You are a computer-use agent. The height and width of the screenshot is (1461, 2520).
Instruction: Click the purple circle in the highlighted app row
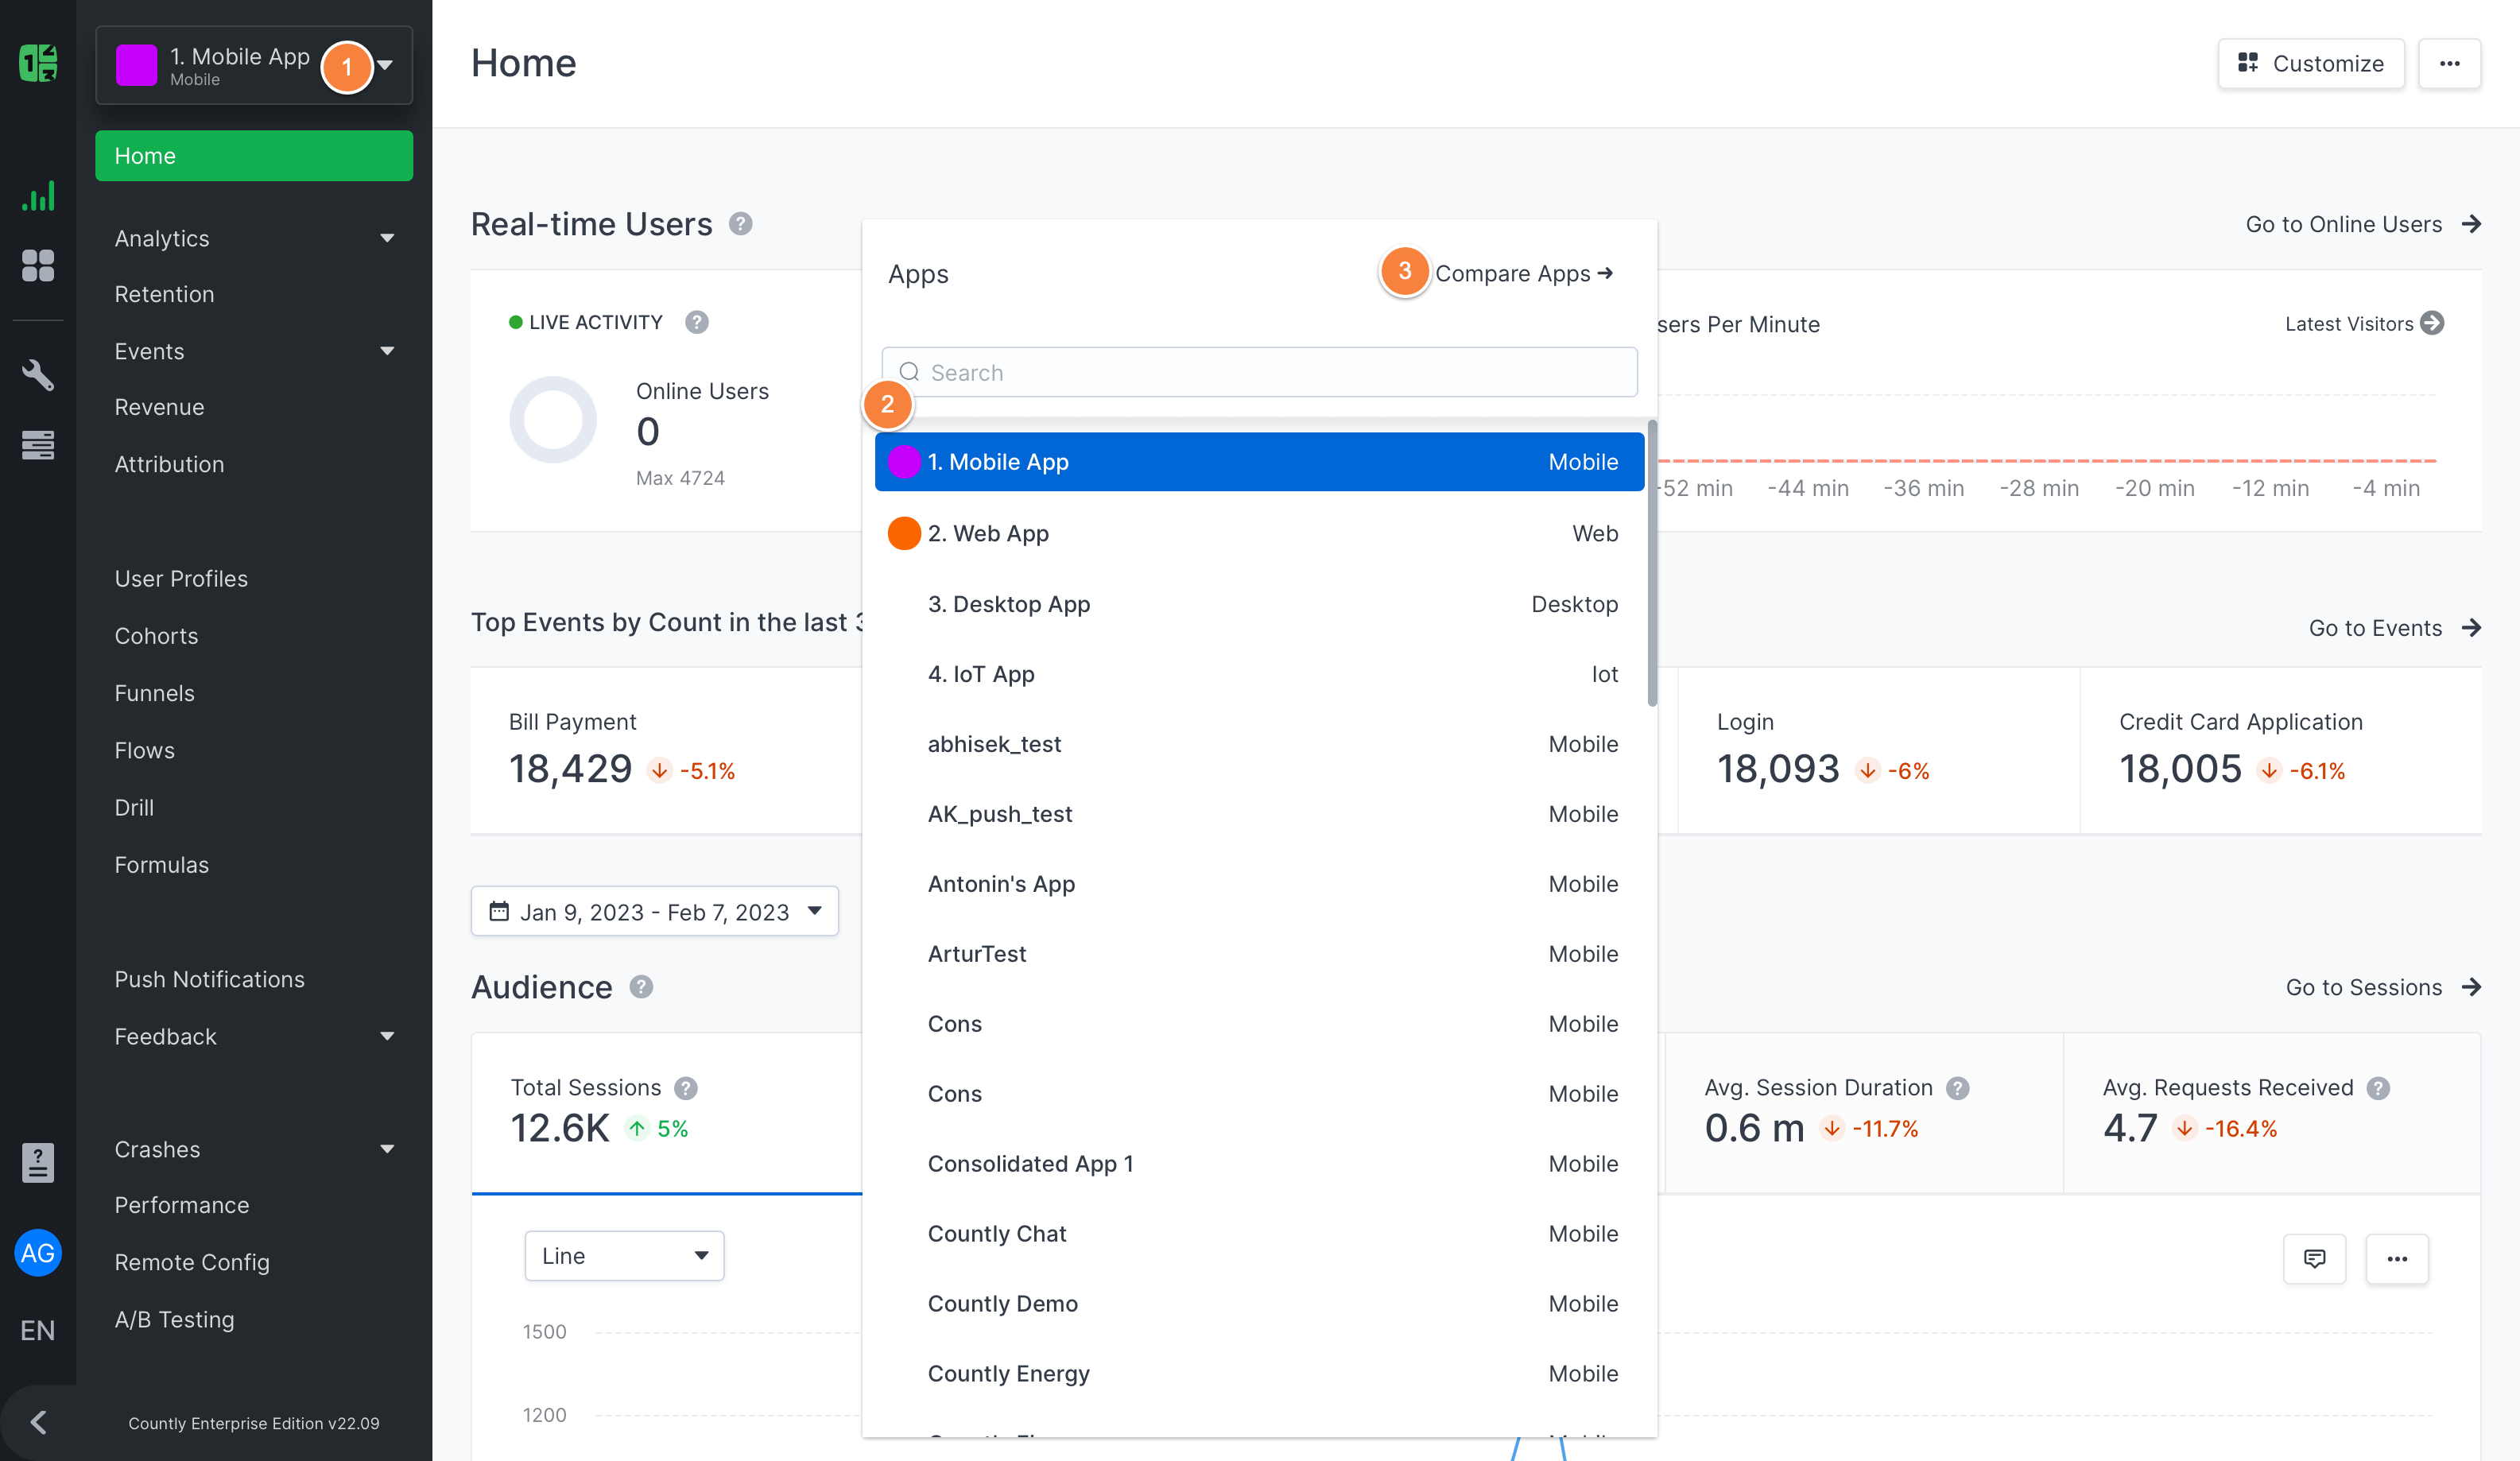(x=904, y=462)
